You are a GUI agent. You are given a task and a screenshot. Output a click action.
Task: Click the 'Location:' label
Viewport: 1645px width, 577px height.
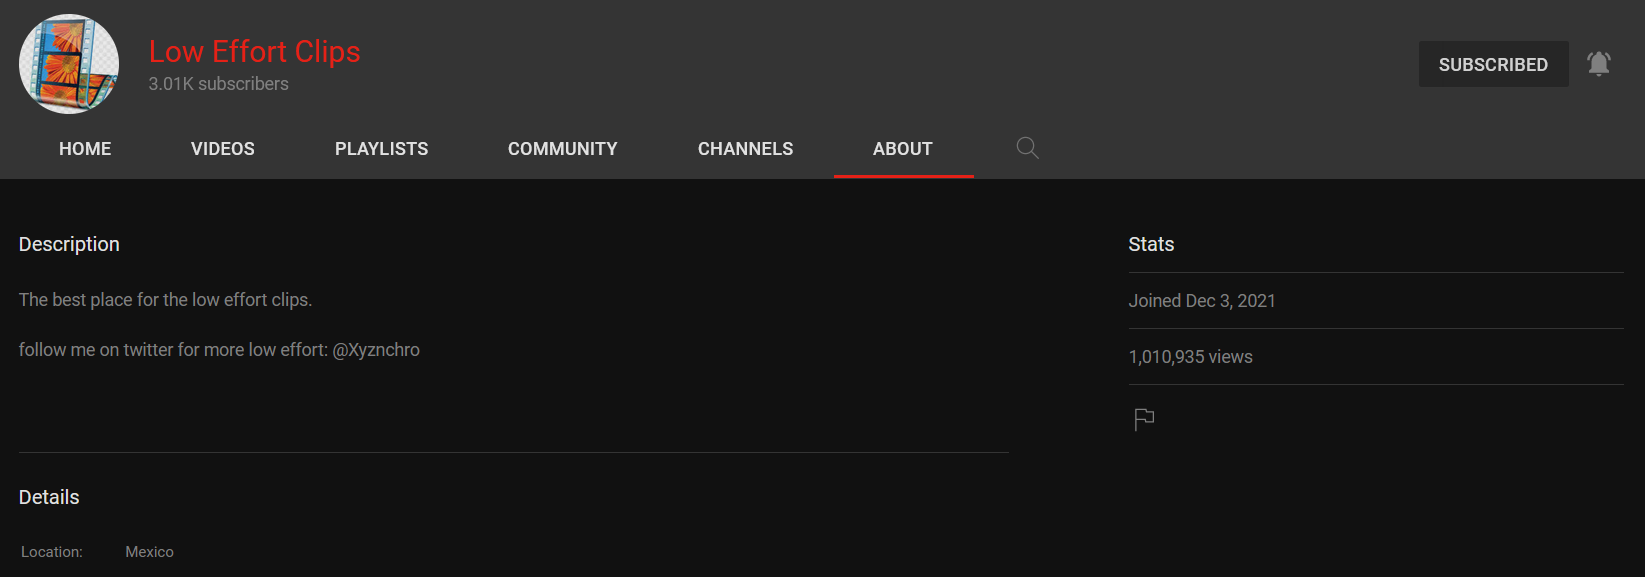pyautogui.click(x=52, y=552)
